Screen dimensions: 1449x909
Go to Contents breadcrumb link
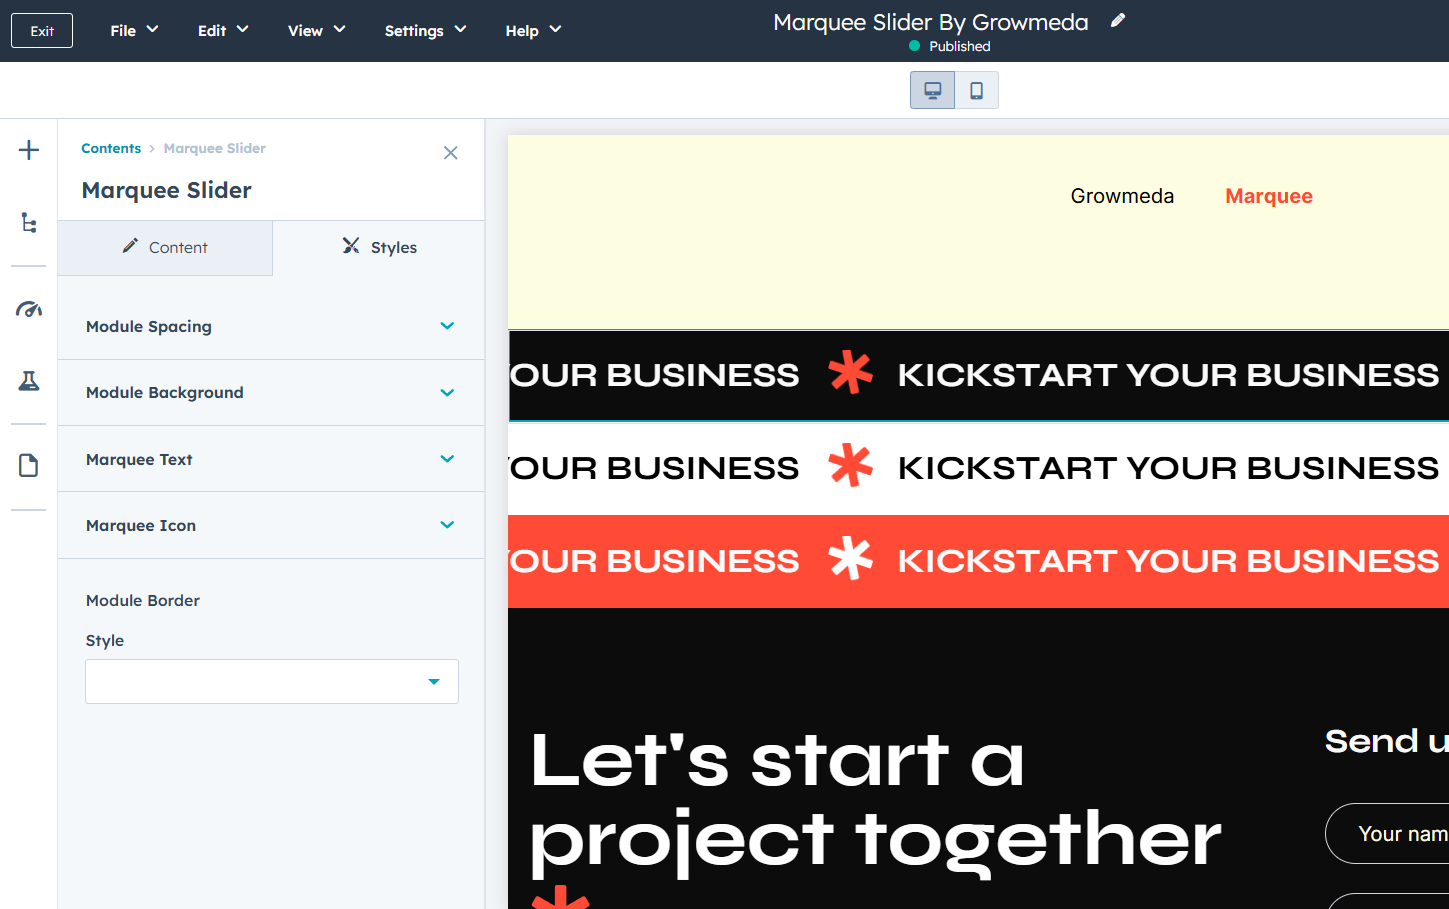point(111,148)
